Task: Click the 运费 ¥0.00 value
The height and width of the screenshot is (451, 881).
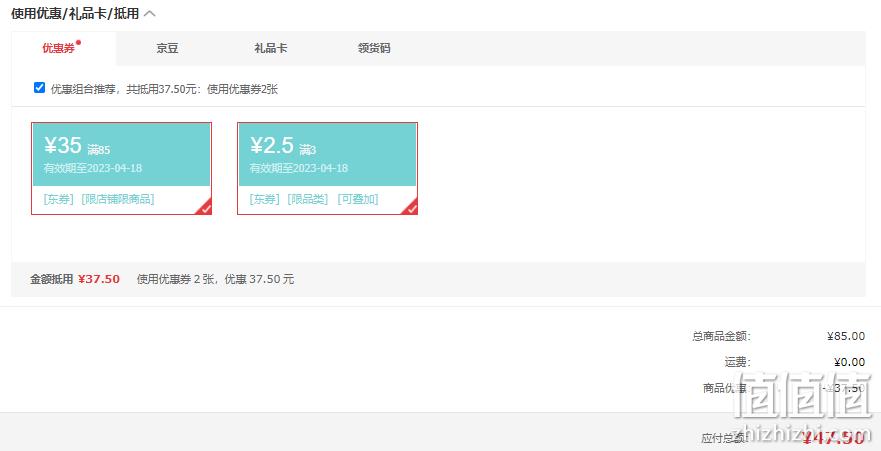Action: pos(850,362)
